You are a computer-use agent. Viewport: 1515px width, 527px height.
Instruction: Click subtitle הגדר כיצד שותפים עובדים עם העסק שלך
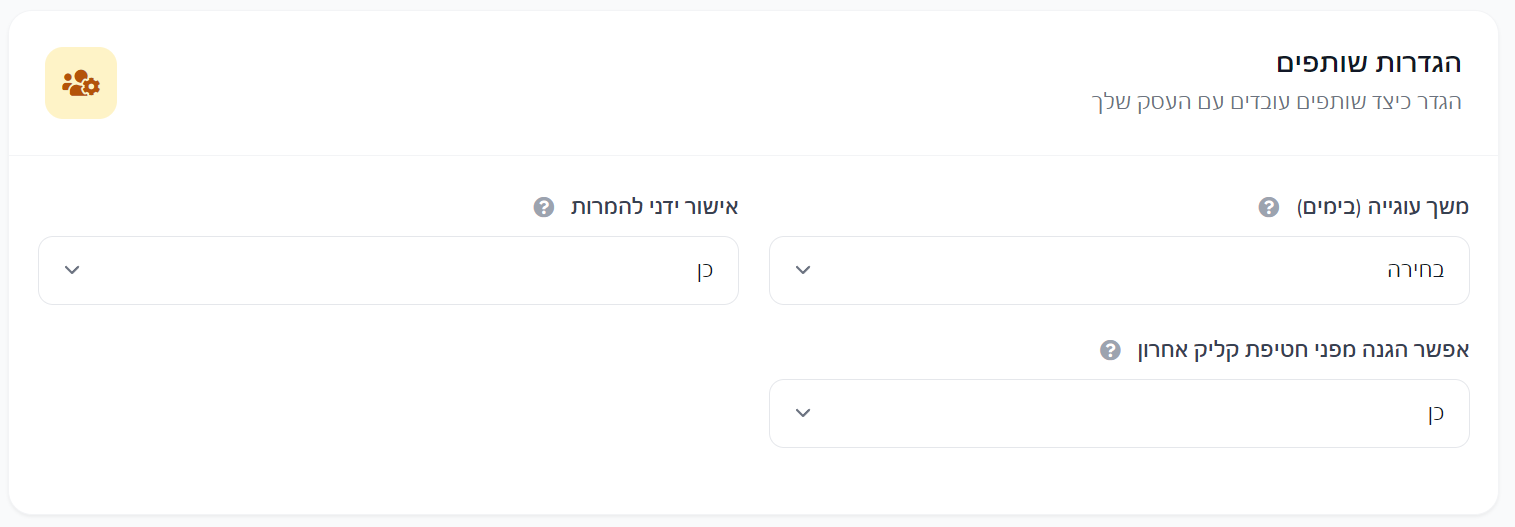pos(1276,101)
